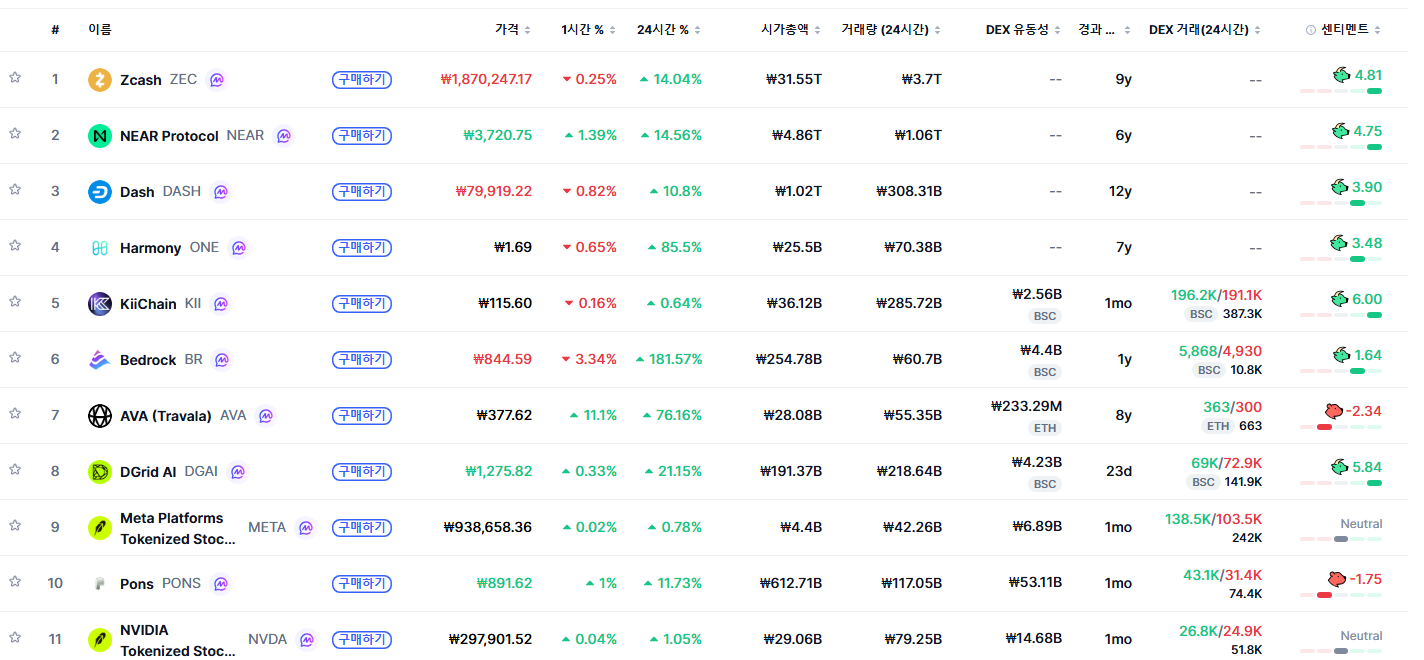Image resolution: width=1424 pixels, height=660 pixels.
Task: Sort by DEX 유동성 column header
Action: 1023,30
